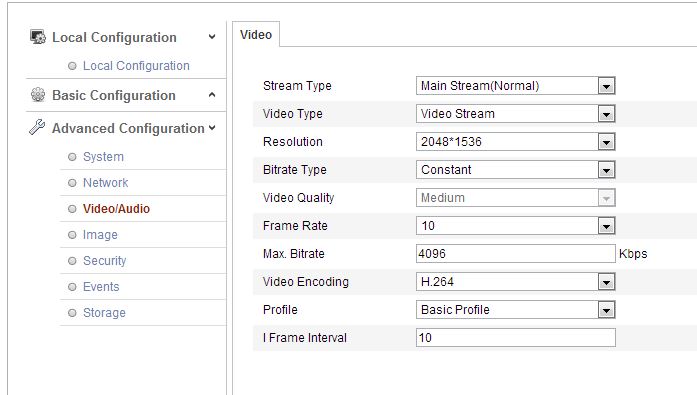Viewport: 697px width, 395px height.
Task: Go to the Events settings page
Action: coord(101,287)
